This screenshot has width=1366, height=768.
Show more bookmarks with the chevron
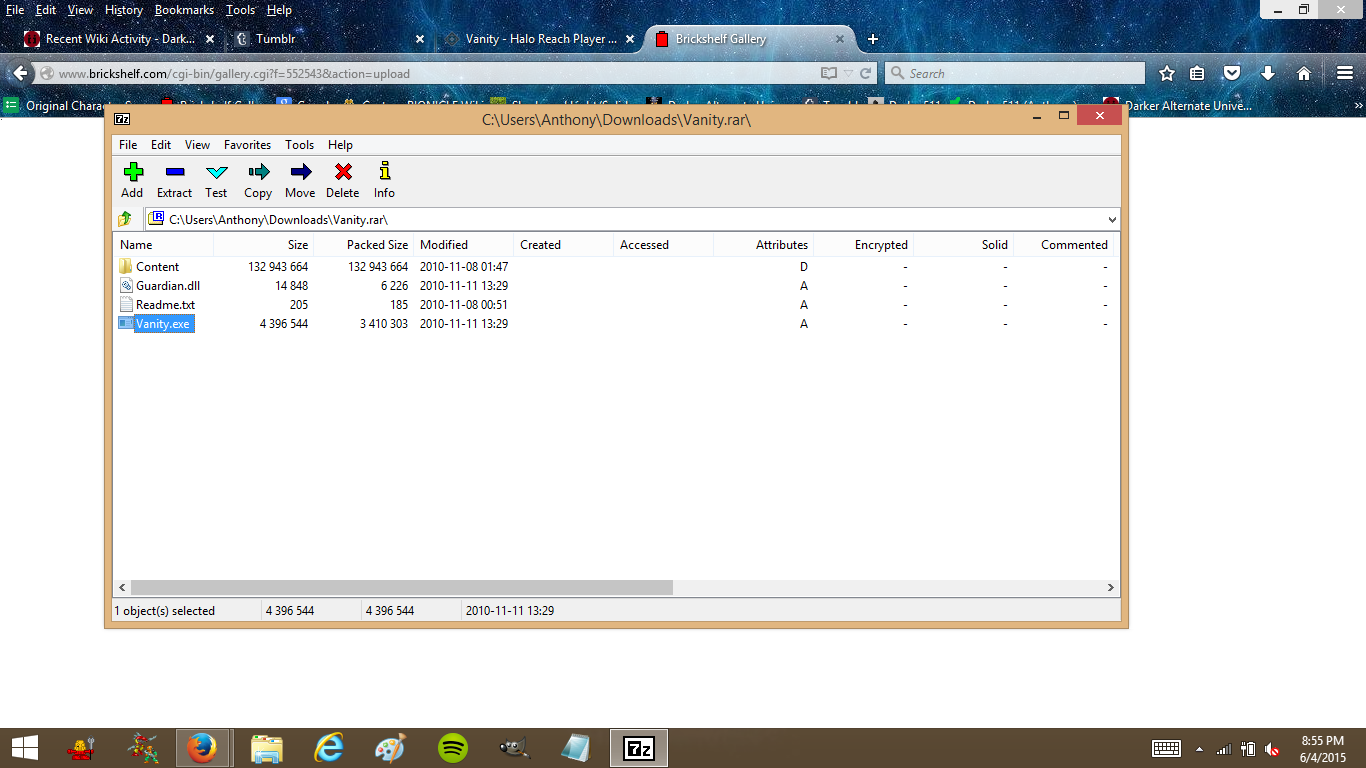[x=1358, y=105]
